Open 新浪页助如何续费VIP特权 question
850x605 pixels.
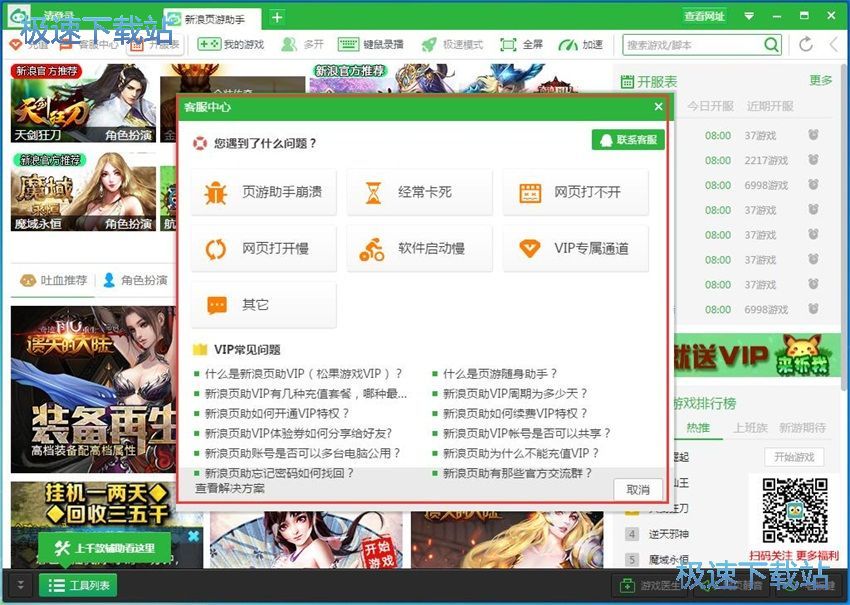515,414
